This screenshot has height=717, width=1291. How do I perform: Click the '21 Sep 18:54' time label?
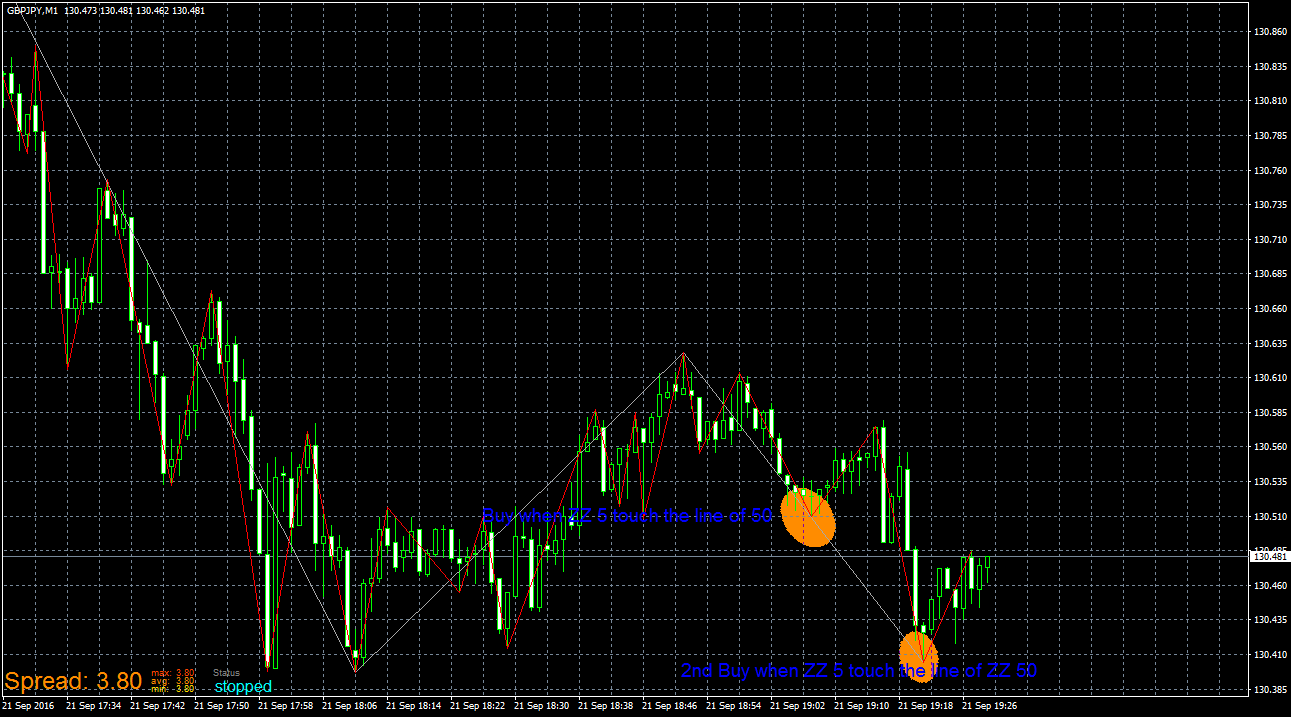tap(733, 706)
